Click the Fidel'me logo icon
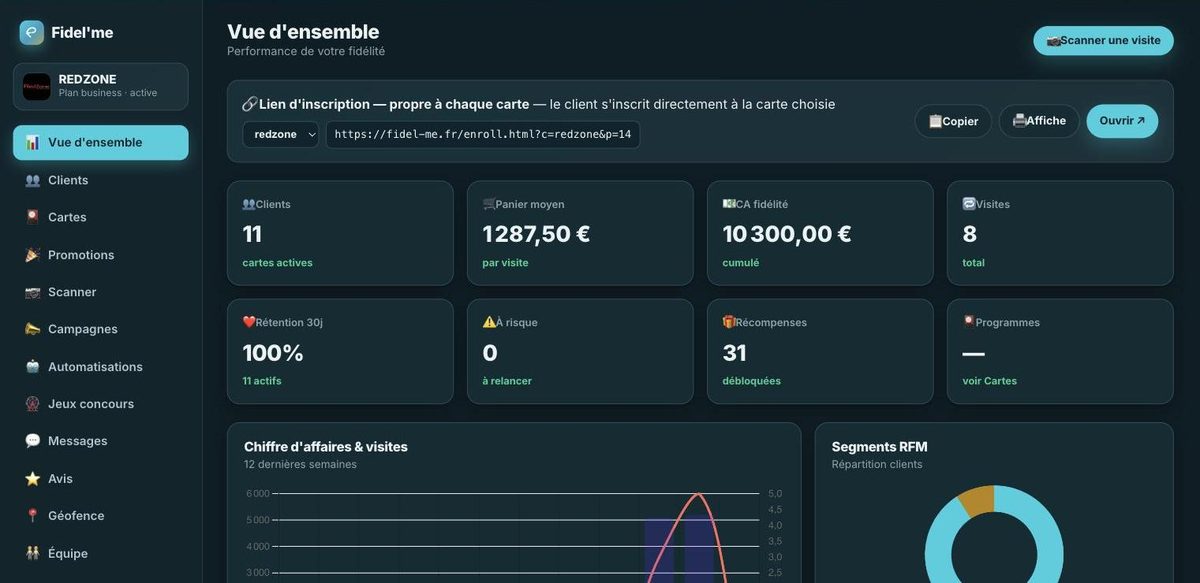Screen dimensions: 1200x583 (32, 32)
